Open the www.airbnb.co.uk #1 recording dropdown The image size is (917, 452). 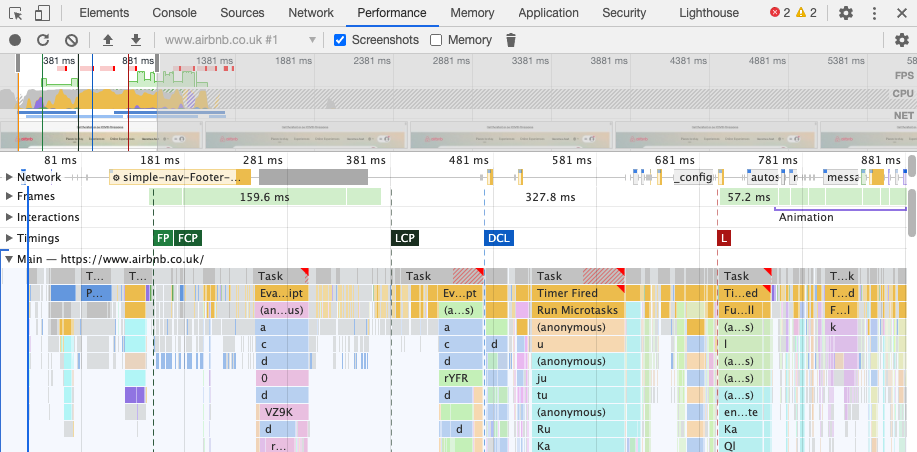pos(240,40)
